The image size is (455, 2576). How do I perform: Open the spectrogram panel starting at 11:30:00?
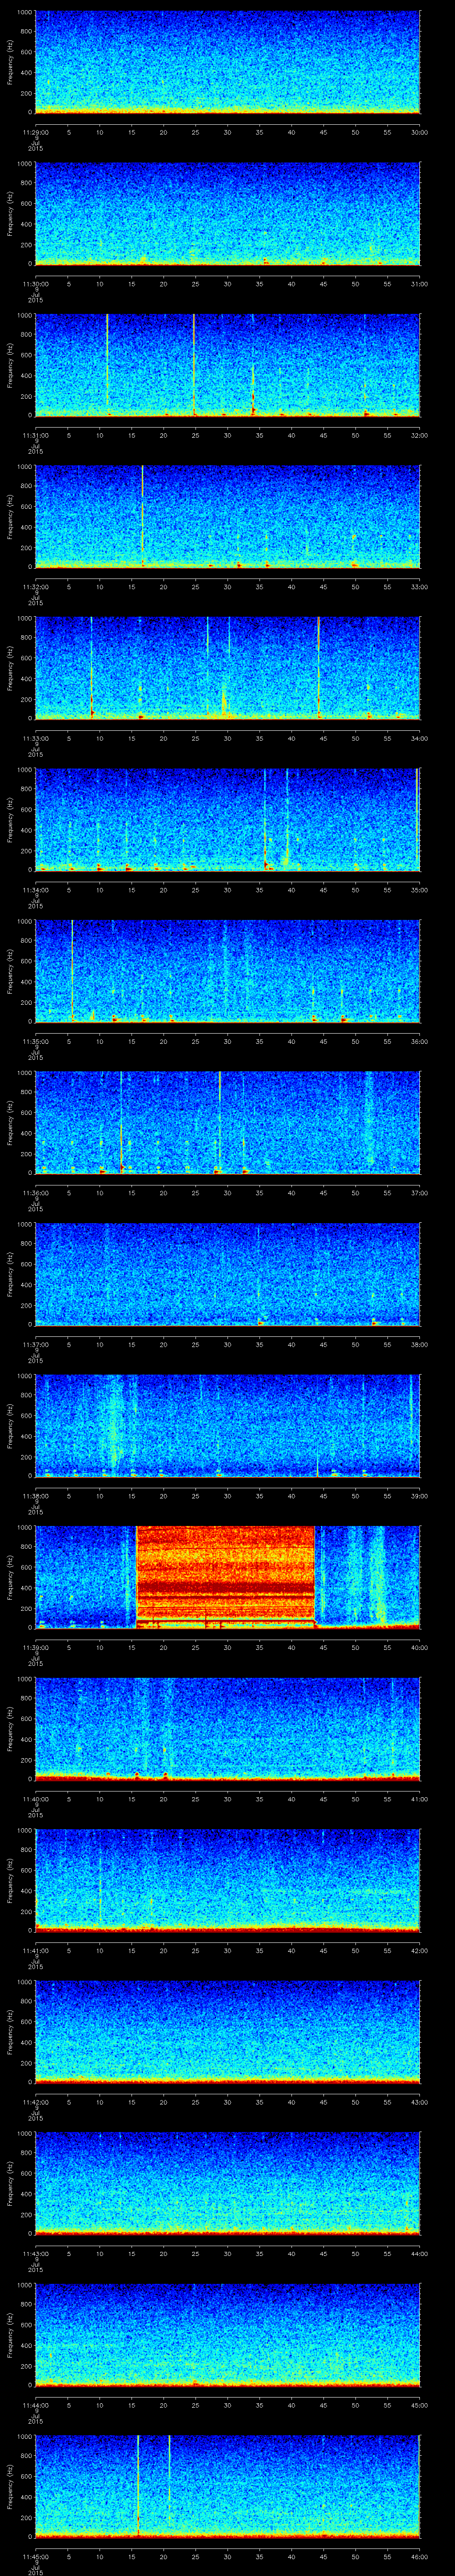click(x=227, y=214)
